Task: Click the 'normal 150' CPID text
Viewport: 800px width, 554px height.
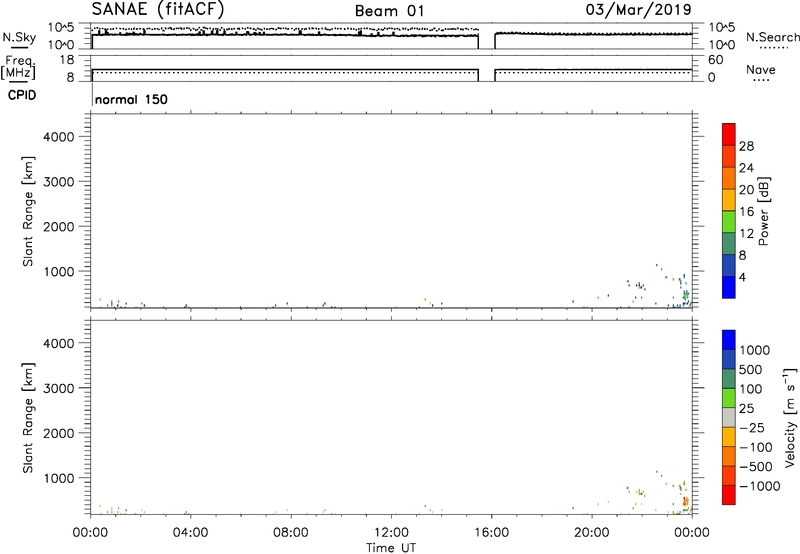Action: coord(131,99)
